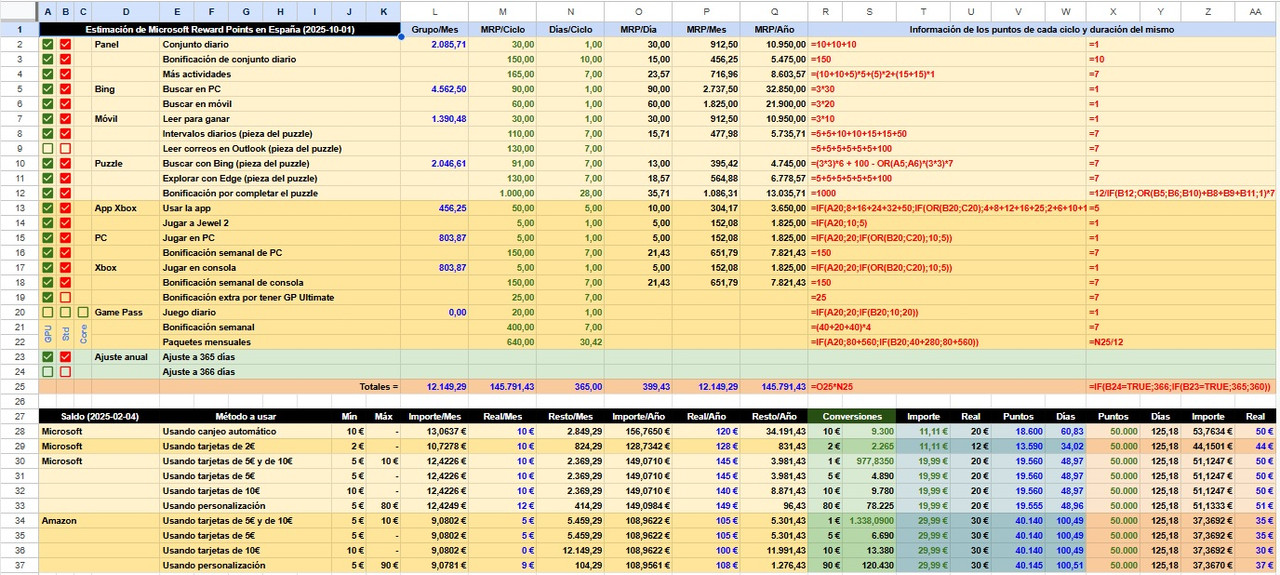Screen dimensions: 1280x575
Task: Select the 'MRP/Año' header cell
Action: coord(774,30)
